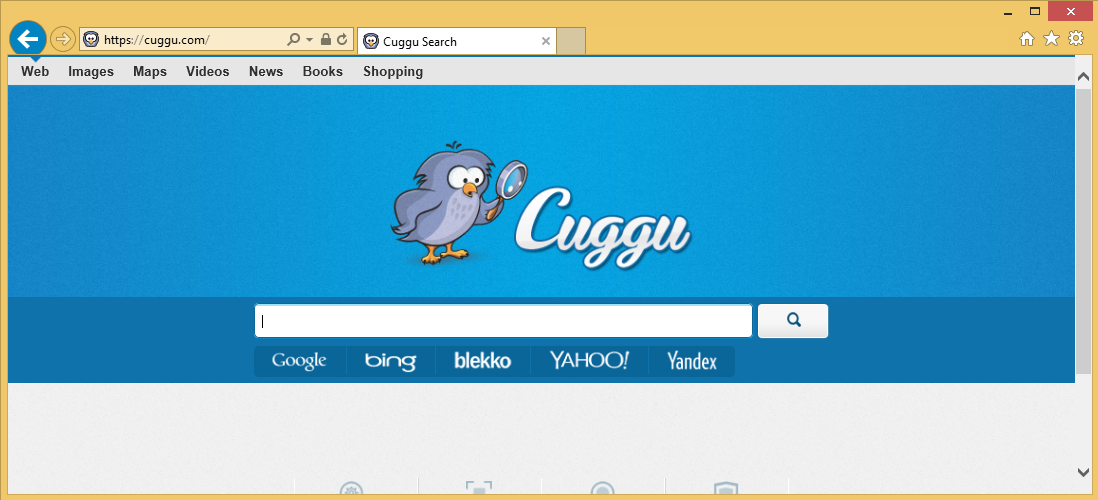Choose Yandex as search engine

(x=692, y=361)
